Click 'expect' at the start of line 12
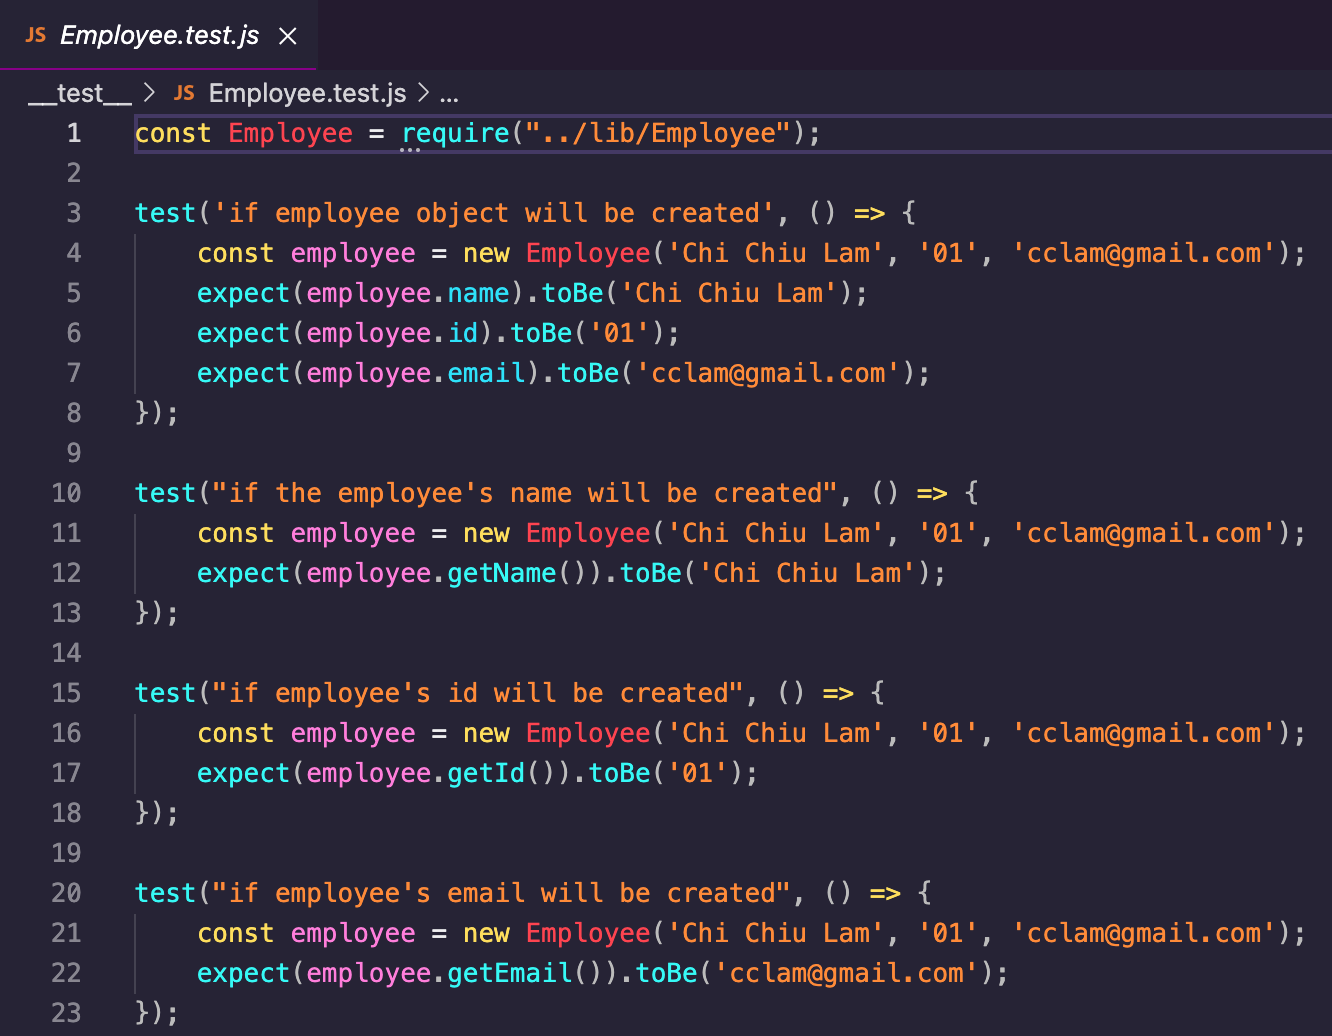The height and width of the screenshot is (1036, 1332). click(243, 572)
